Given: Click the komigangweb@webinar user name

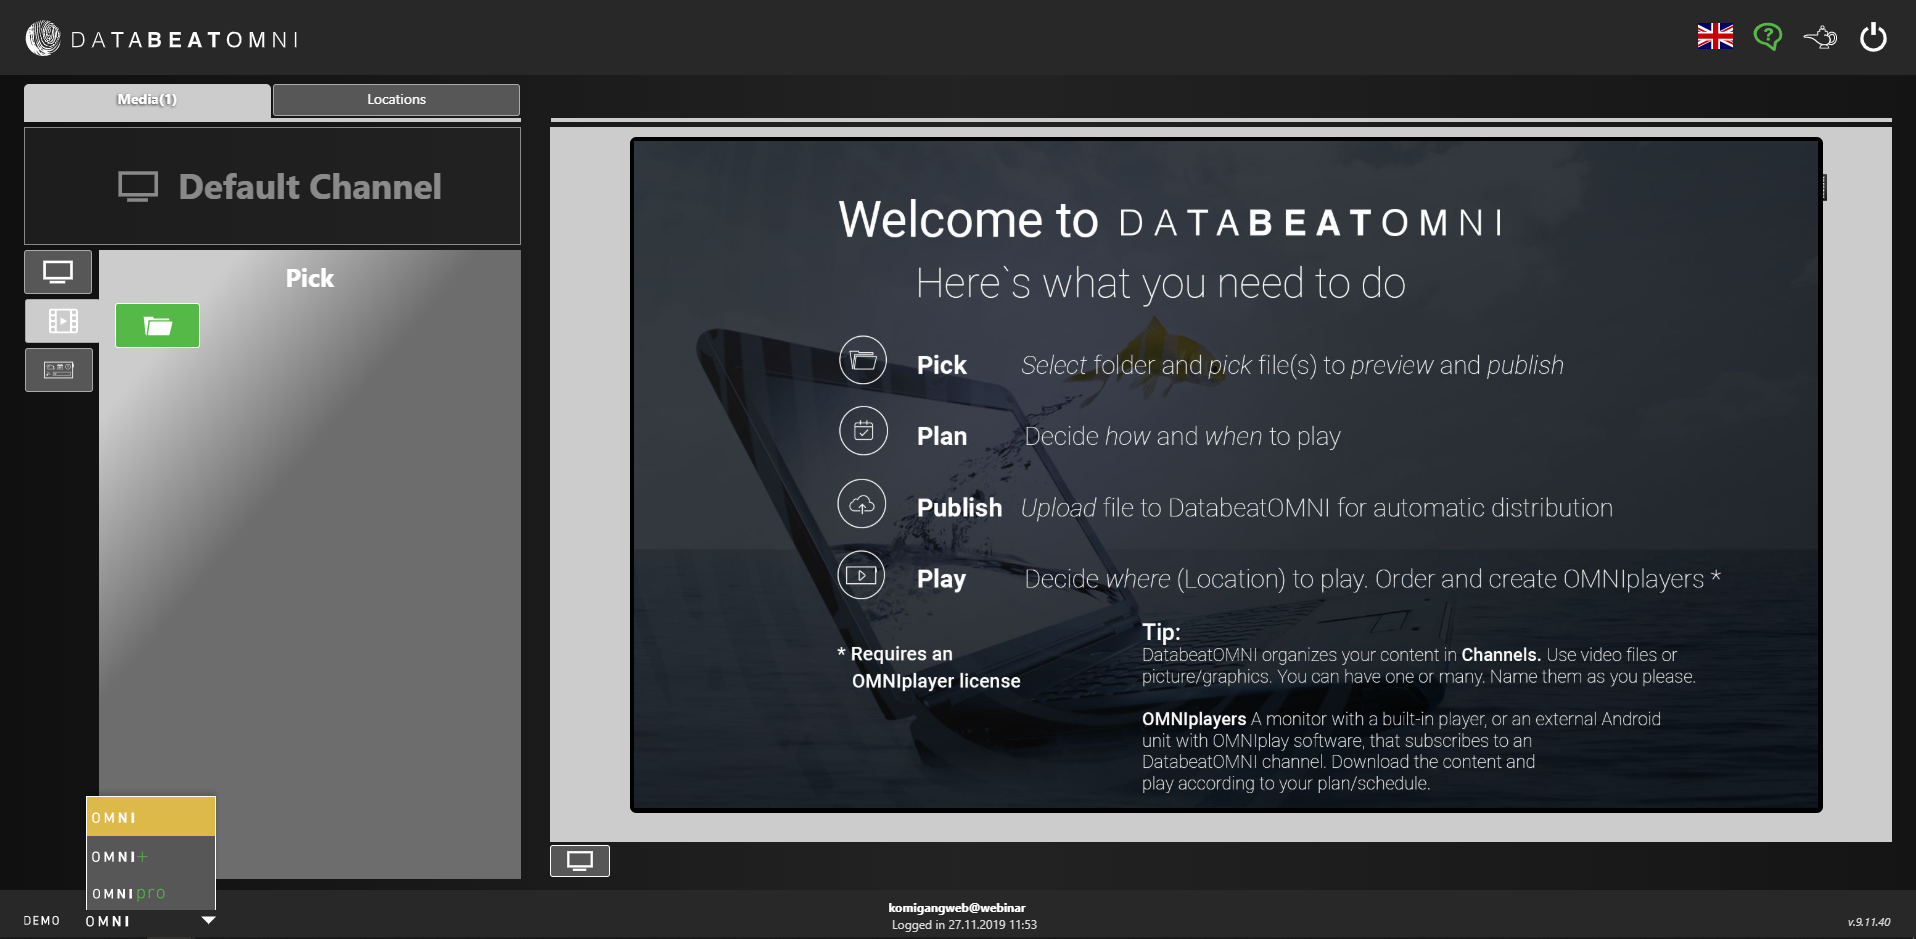Looking at the screenshot, I should (957, 908).
